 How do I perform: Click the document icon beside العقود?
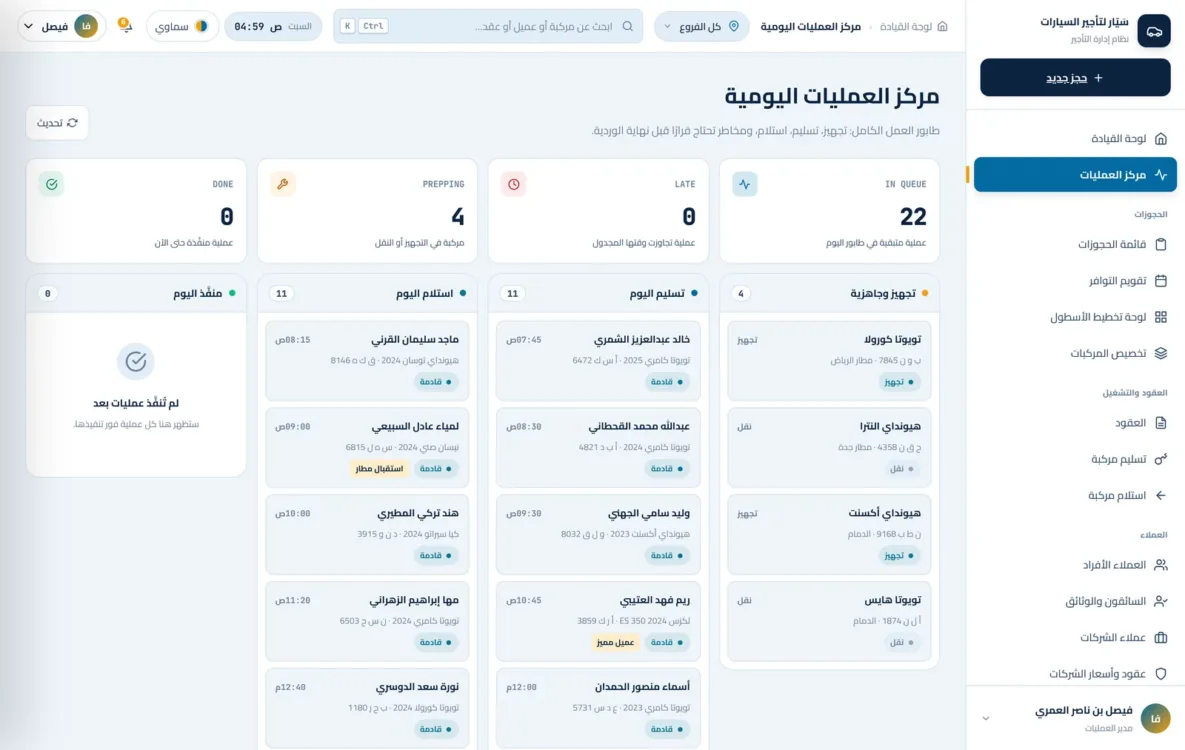click(x=1161, y=423)
